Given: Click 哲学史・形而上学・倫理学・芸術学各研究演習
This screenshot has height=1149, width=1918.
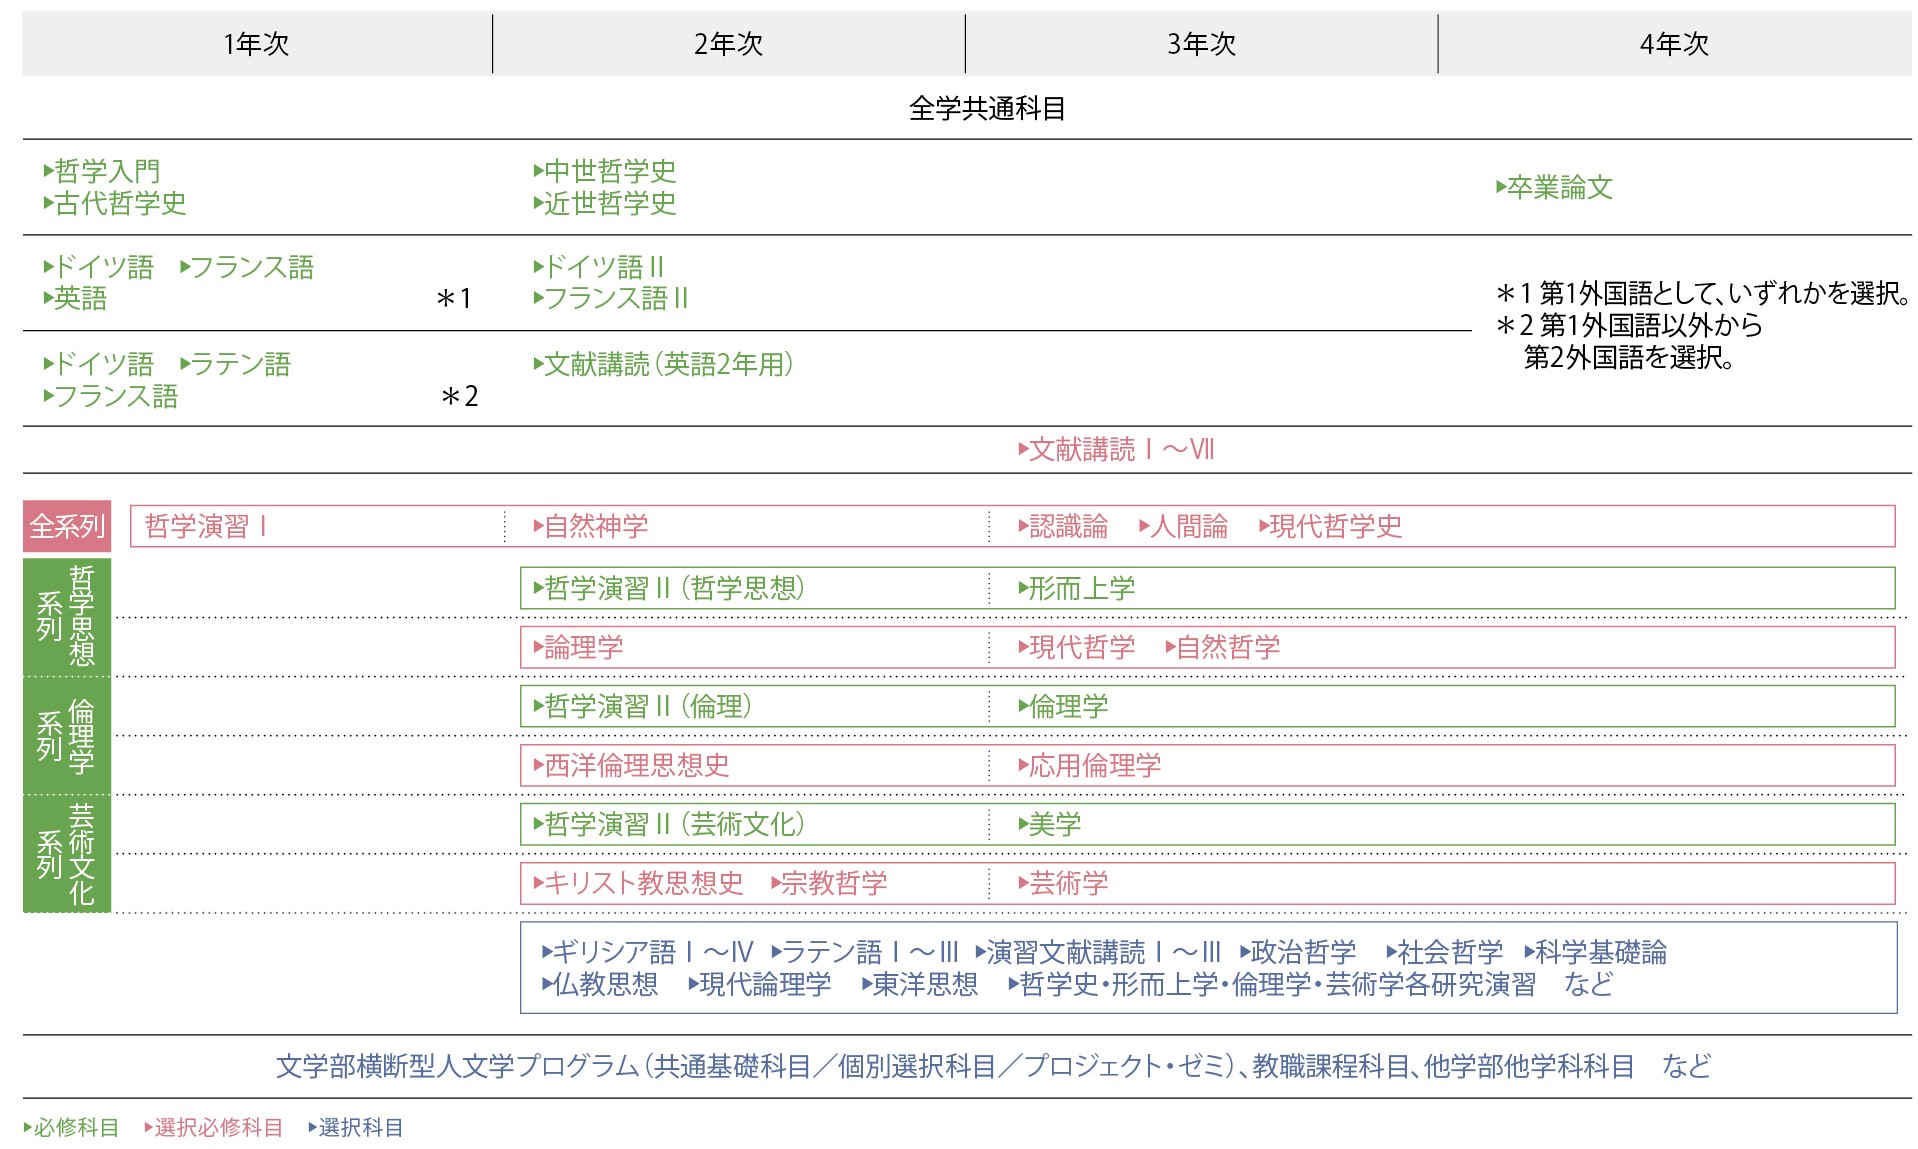Looking at the screenshot, I should [1272, 984].
